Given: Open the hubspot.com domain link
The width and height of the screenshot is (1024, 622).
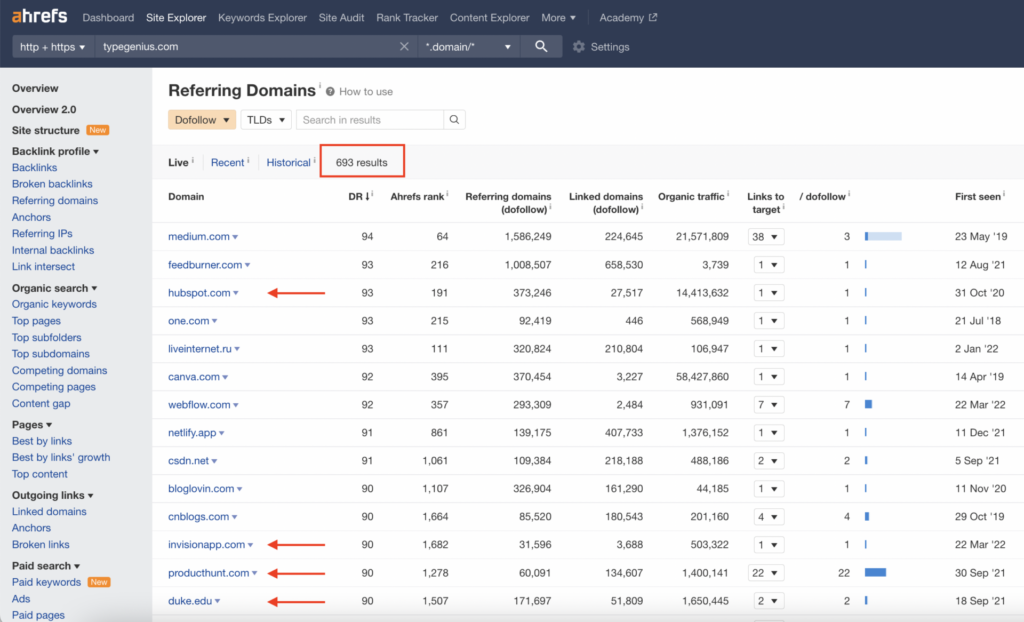Looking at the screenshot, I should coord(199,293).
